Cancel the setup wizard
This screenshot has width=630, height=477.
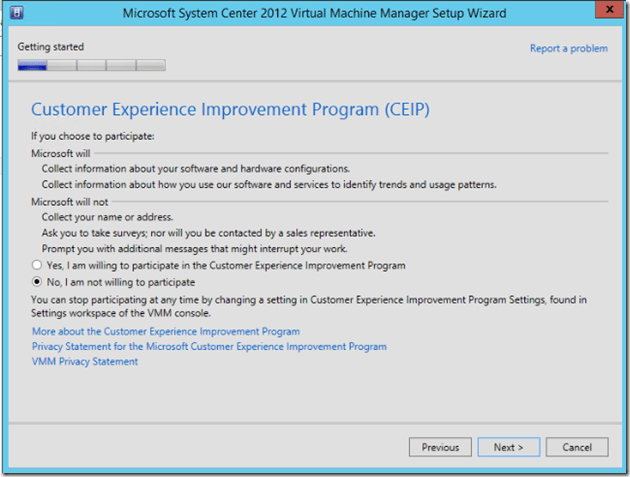(x=577, y=447)
